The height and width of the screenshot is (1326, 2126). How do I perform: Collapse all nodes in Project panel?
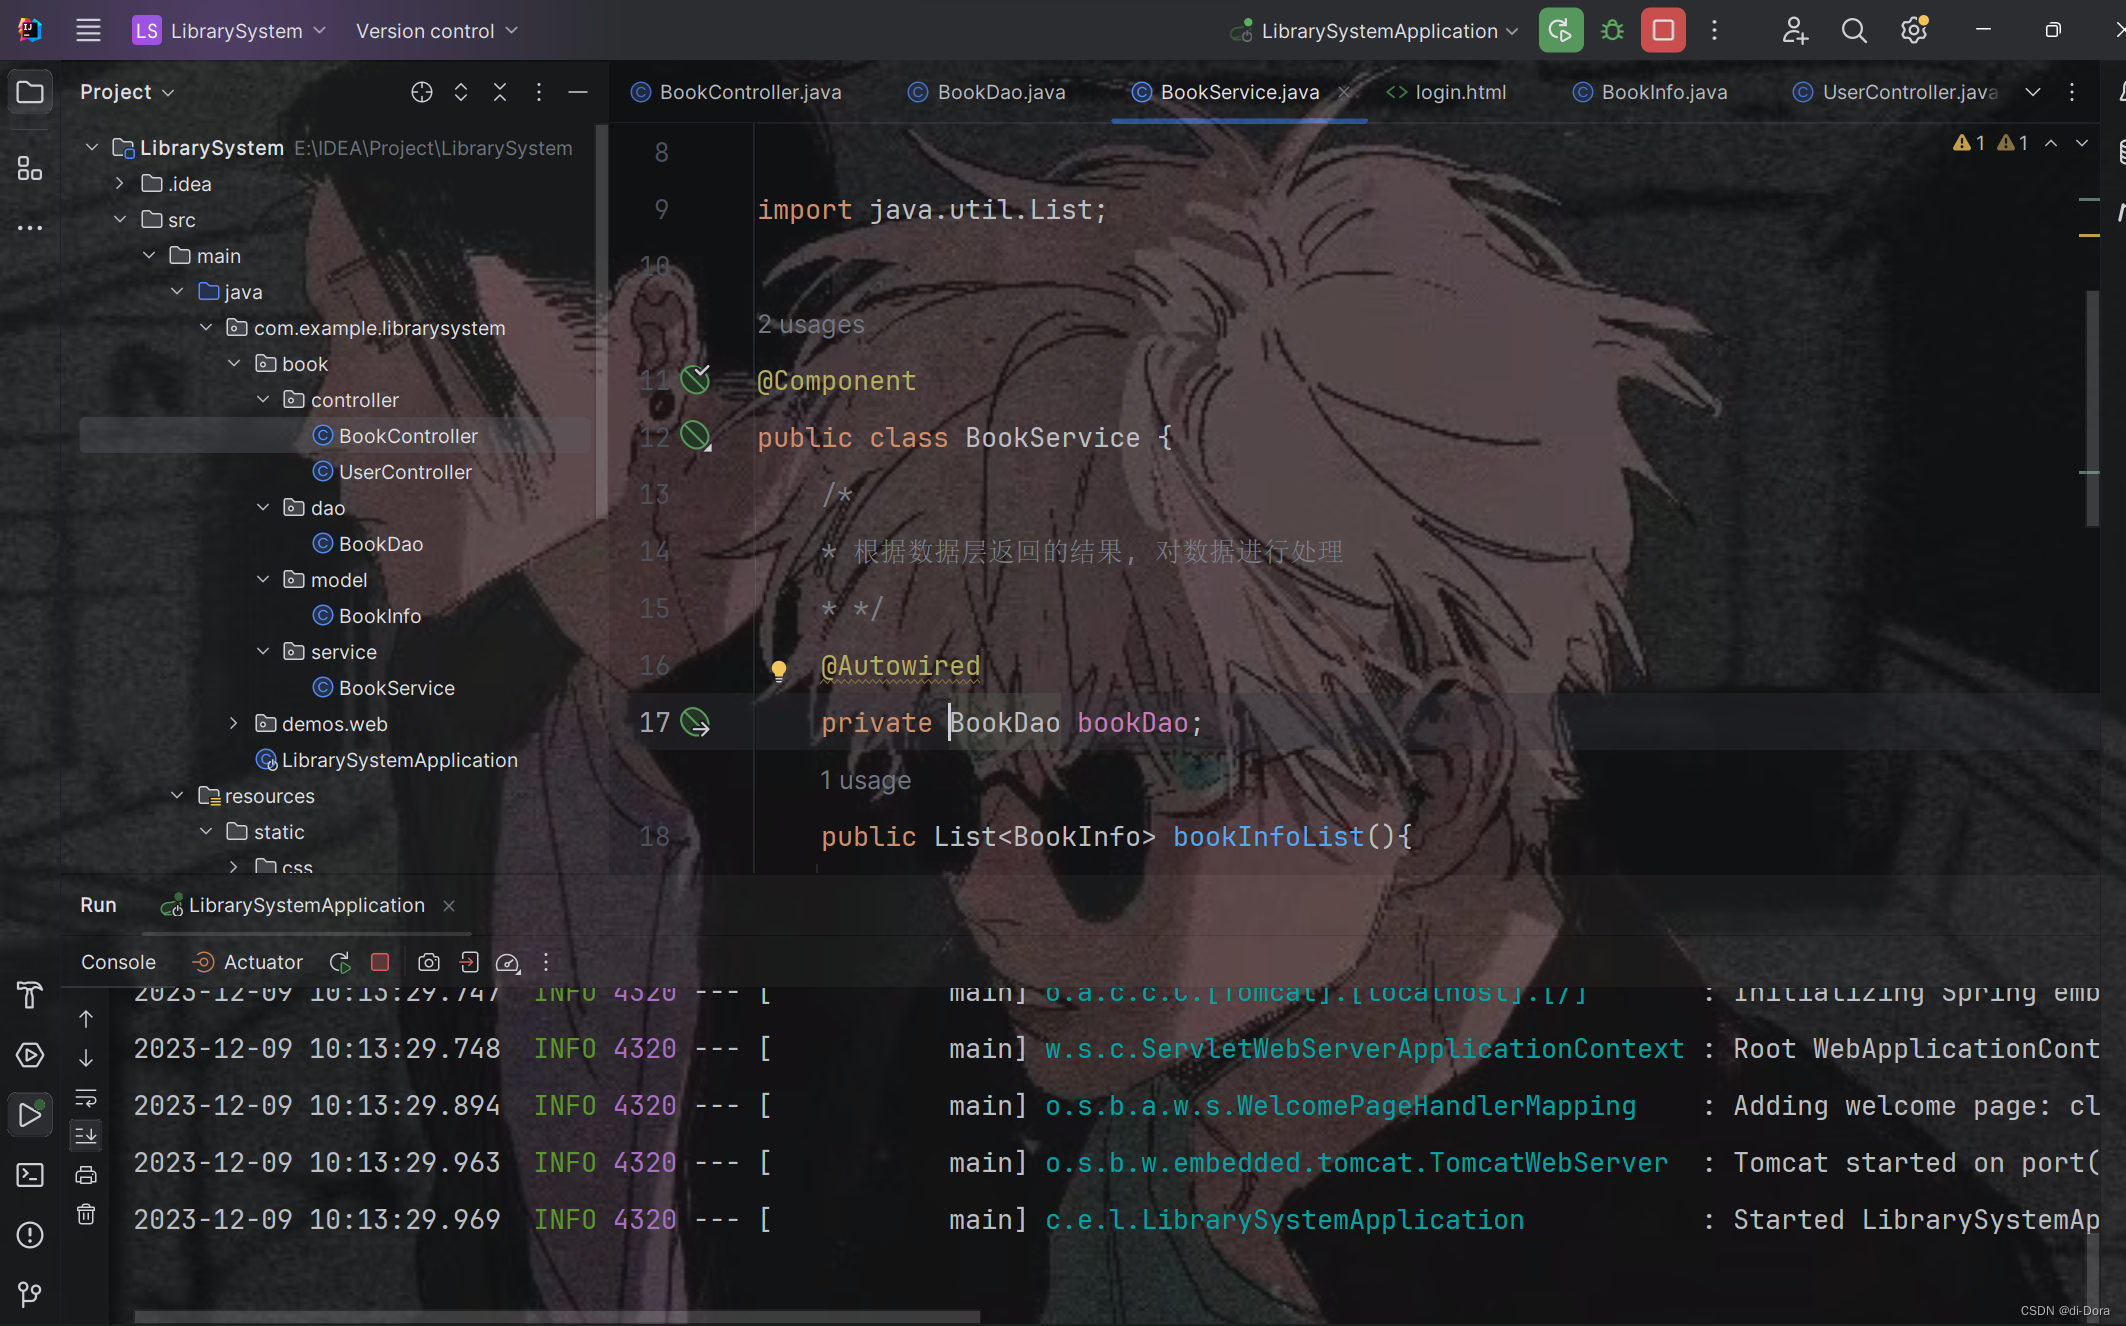(500, 92)
